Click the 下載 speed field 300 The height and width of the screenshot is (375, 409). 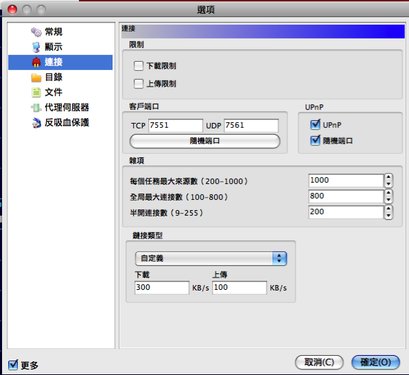(162, 288)
